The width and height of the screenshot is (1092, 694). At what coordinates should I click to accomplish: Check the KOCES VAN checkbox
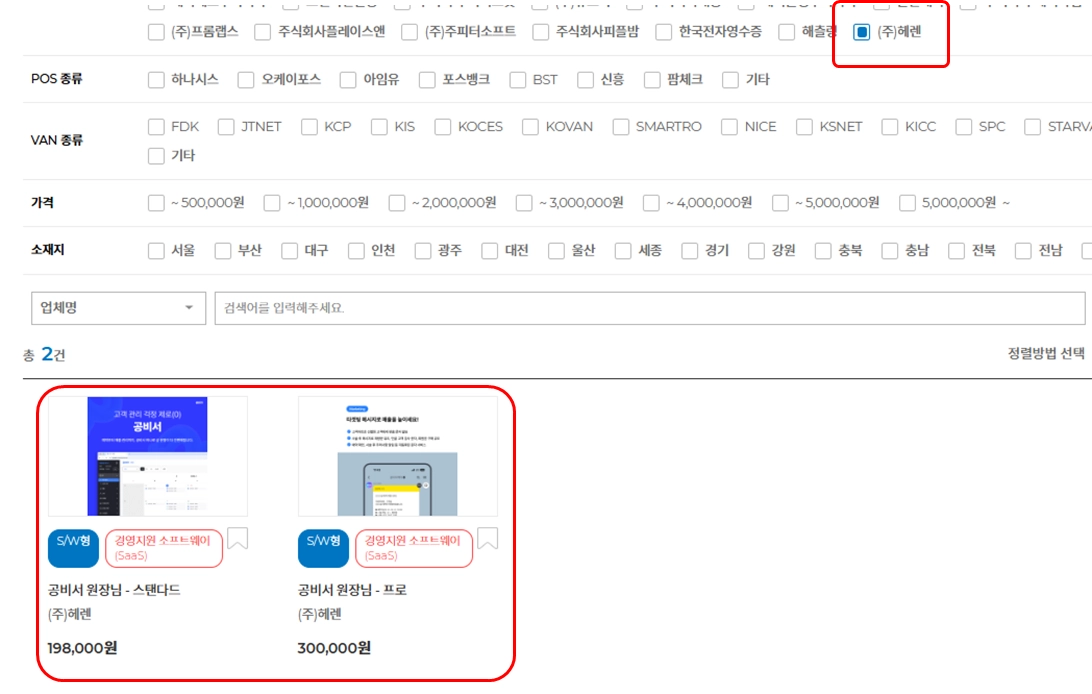442,127
